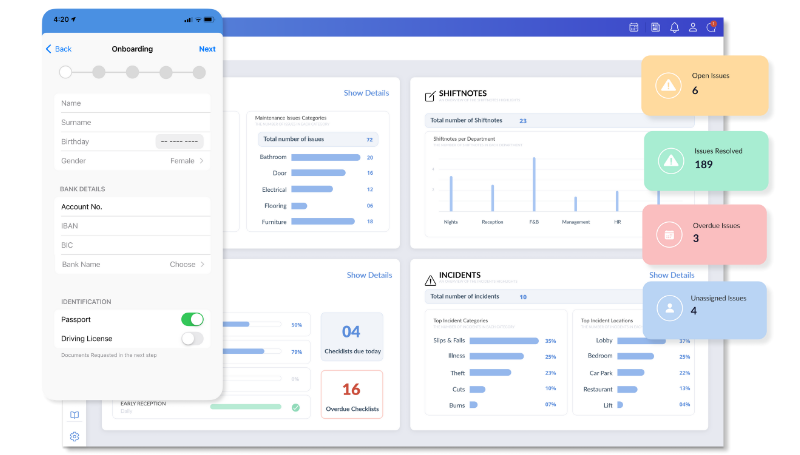The height and width of the screenshot is (455, 800).
Task: Click the save disk icon in the dashboard header
Action: tap(656, 28)
